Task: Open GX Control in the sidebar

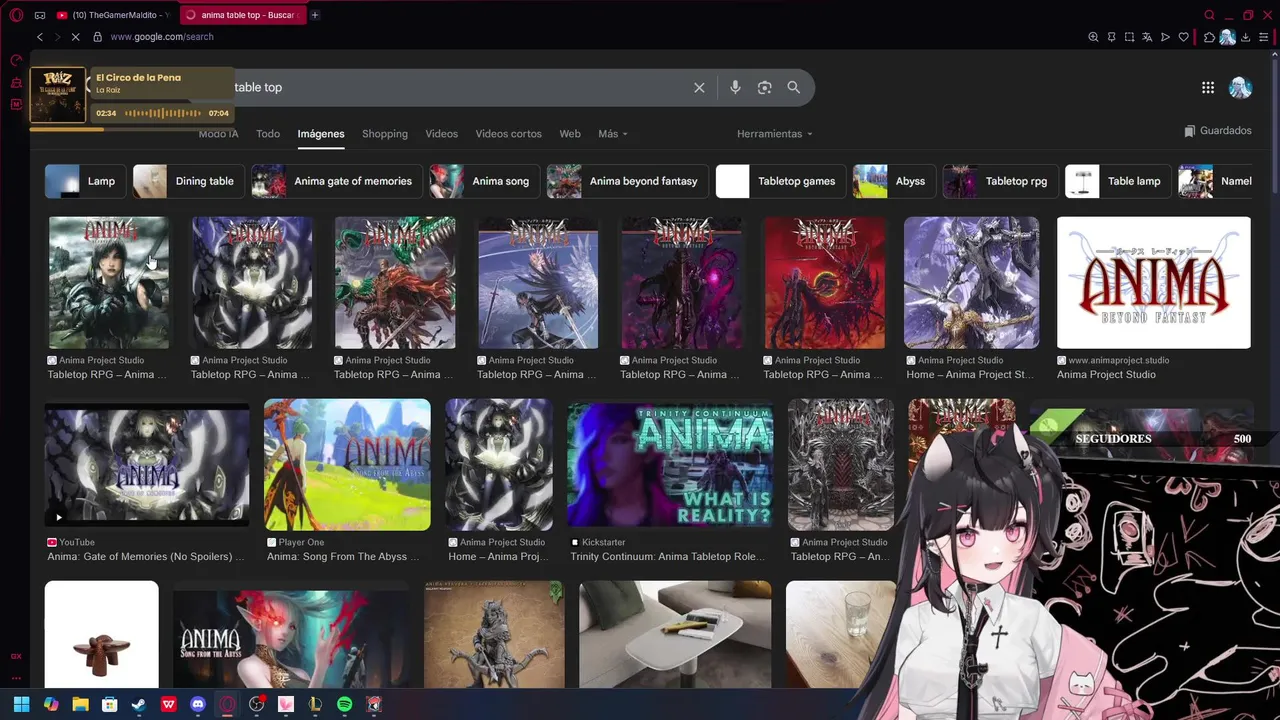Action: click(x=16, y=60)
